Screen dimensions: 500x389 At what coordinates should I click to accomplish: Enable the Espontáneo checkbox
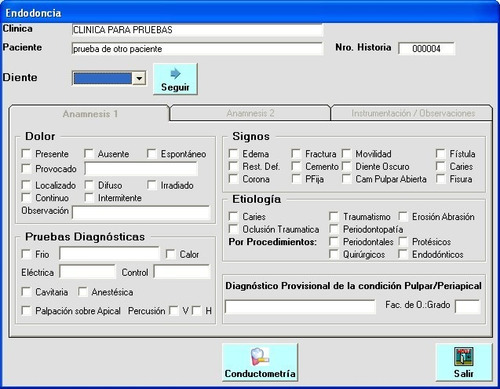pyautogui.click(x=152, y=154)
